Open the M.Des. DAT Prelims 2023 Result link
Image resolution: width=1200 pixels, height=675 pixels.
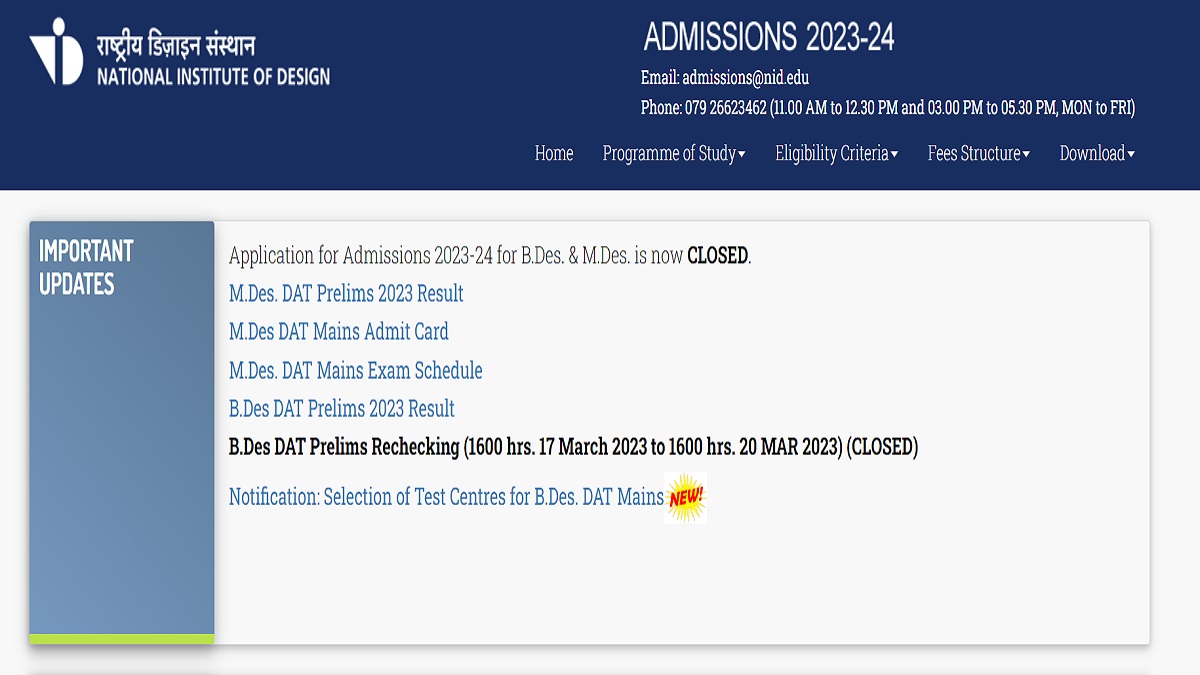click(346, 294)
